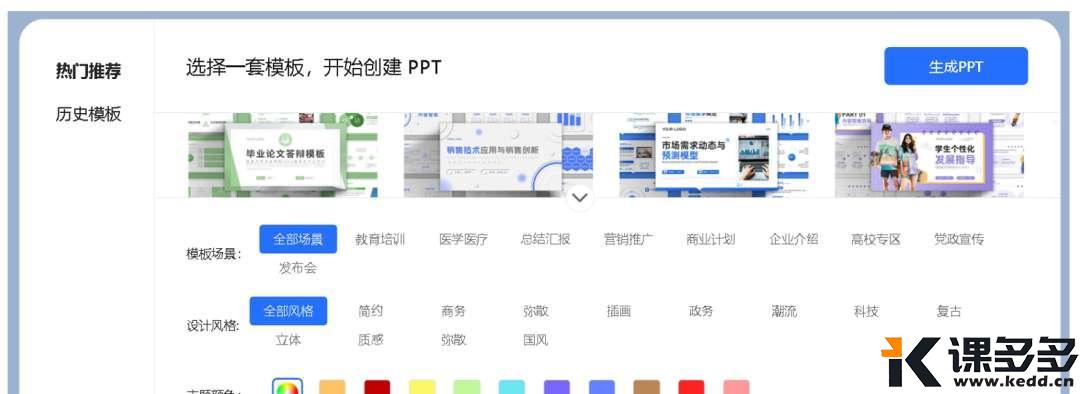The height and width of the screenshot is (394, 1080).
Task: Select the 潮流 design style
Action: 784,311
